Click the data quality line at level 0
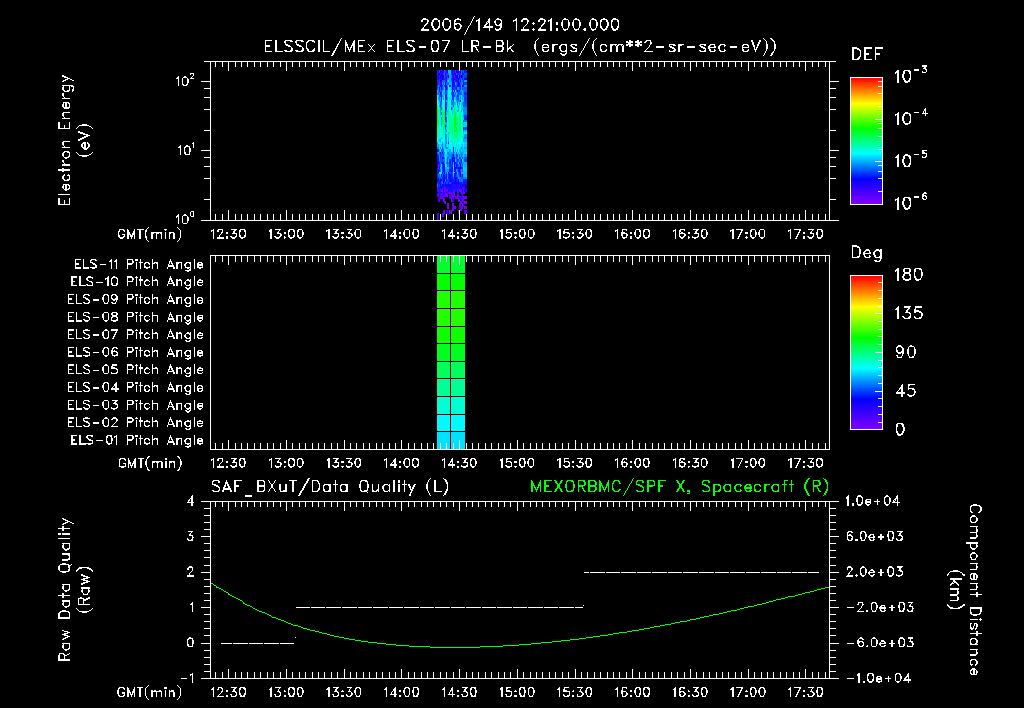Image resolution: width=1024 pixels, height=708 pixels. 258,643
